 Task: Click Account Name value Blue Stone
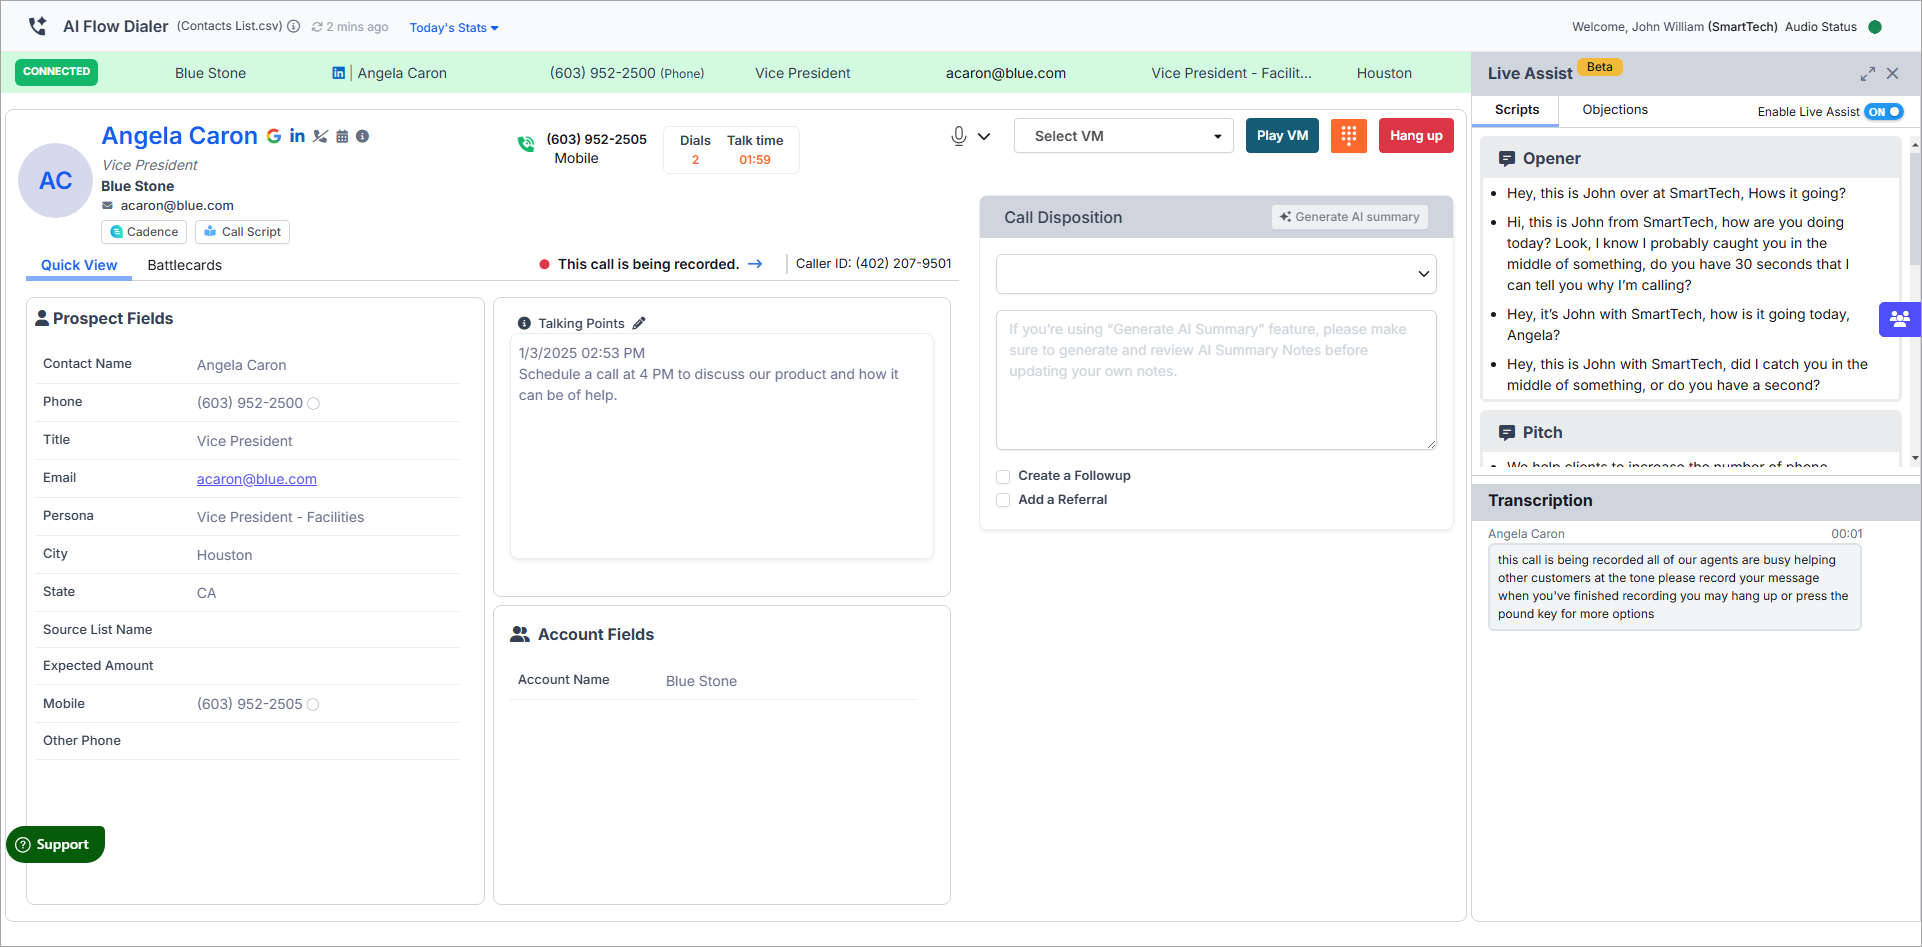pos(701,682)
